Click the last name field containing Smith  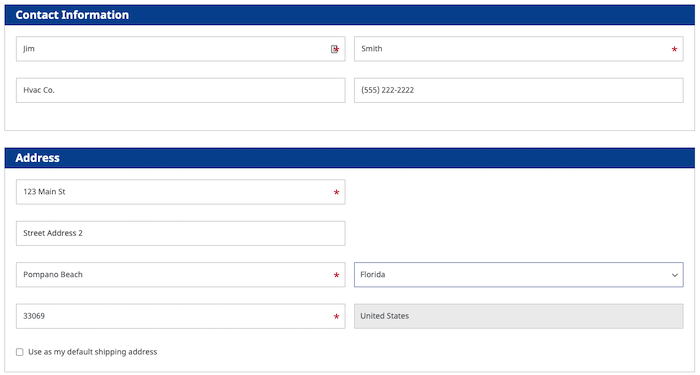[x=518, y=49]
